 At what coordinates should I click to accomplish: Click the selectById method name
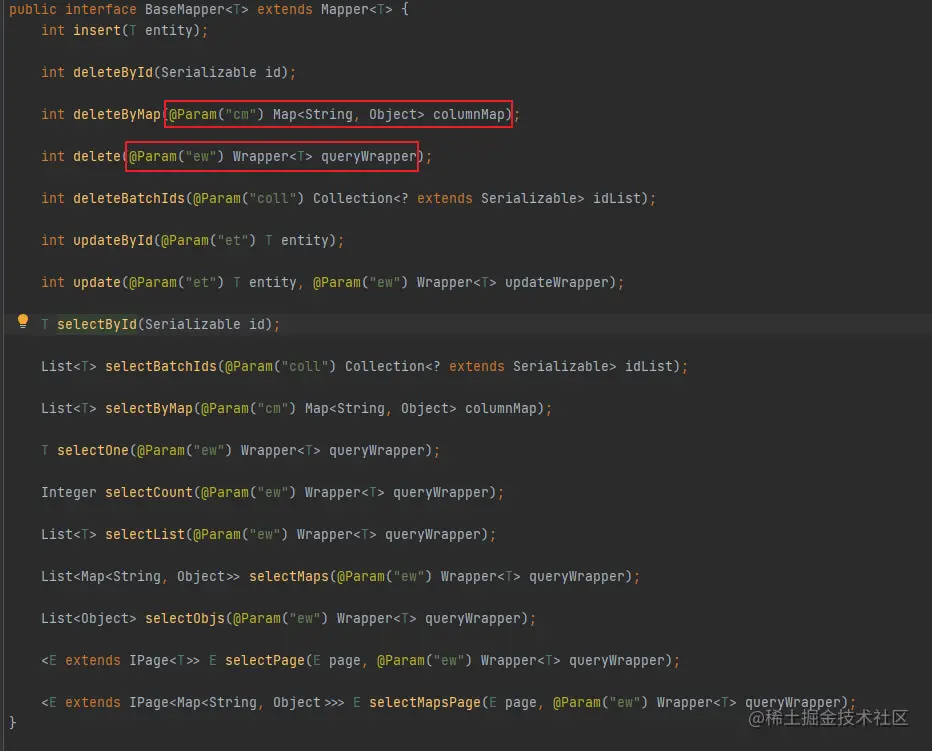point(97,324)
